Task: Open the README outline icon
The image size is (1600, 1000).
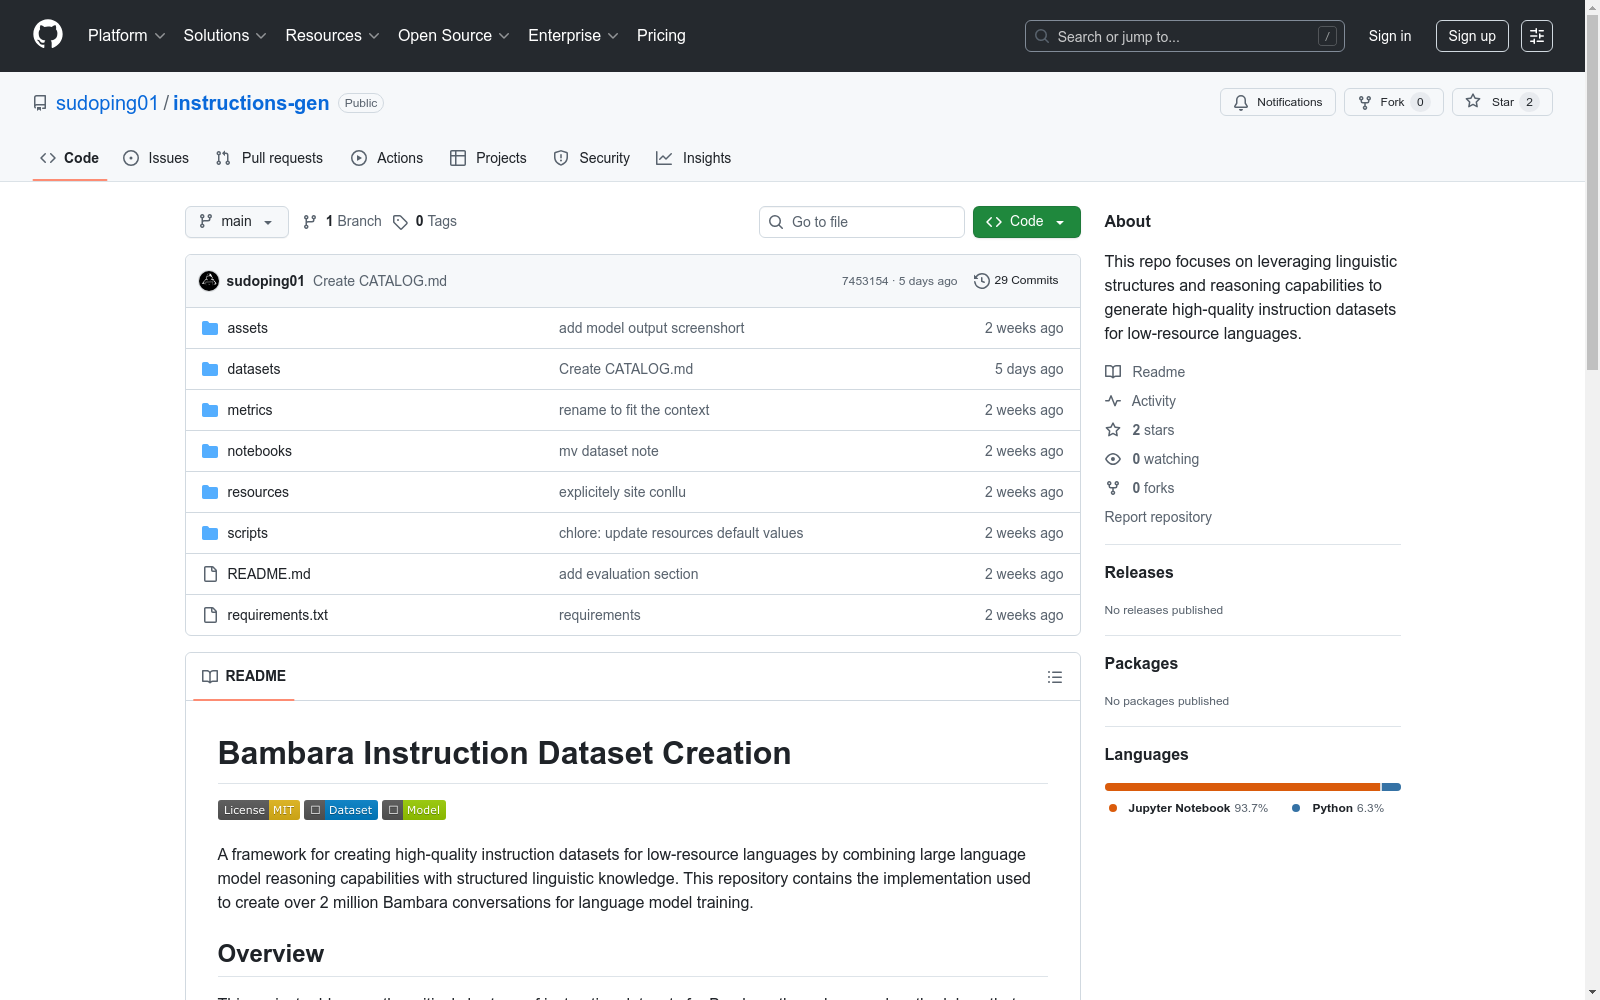Action: click(x=1055, y=677)
